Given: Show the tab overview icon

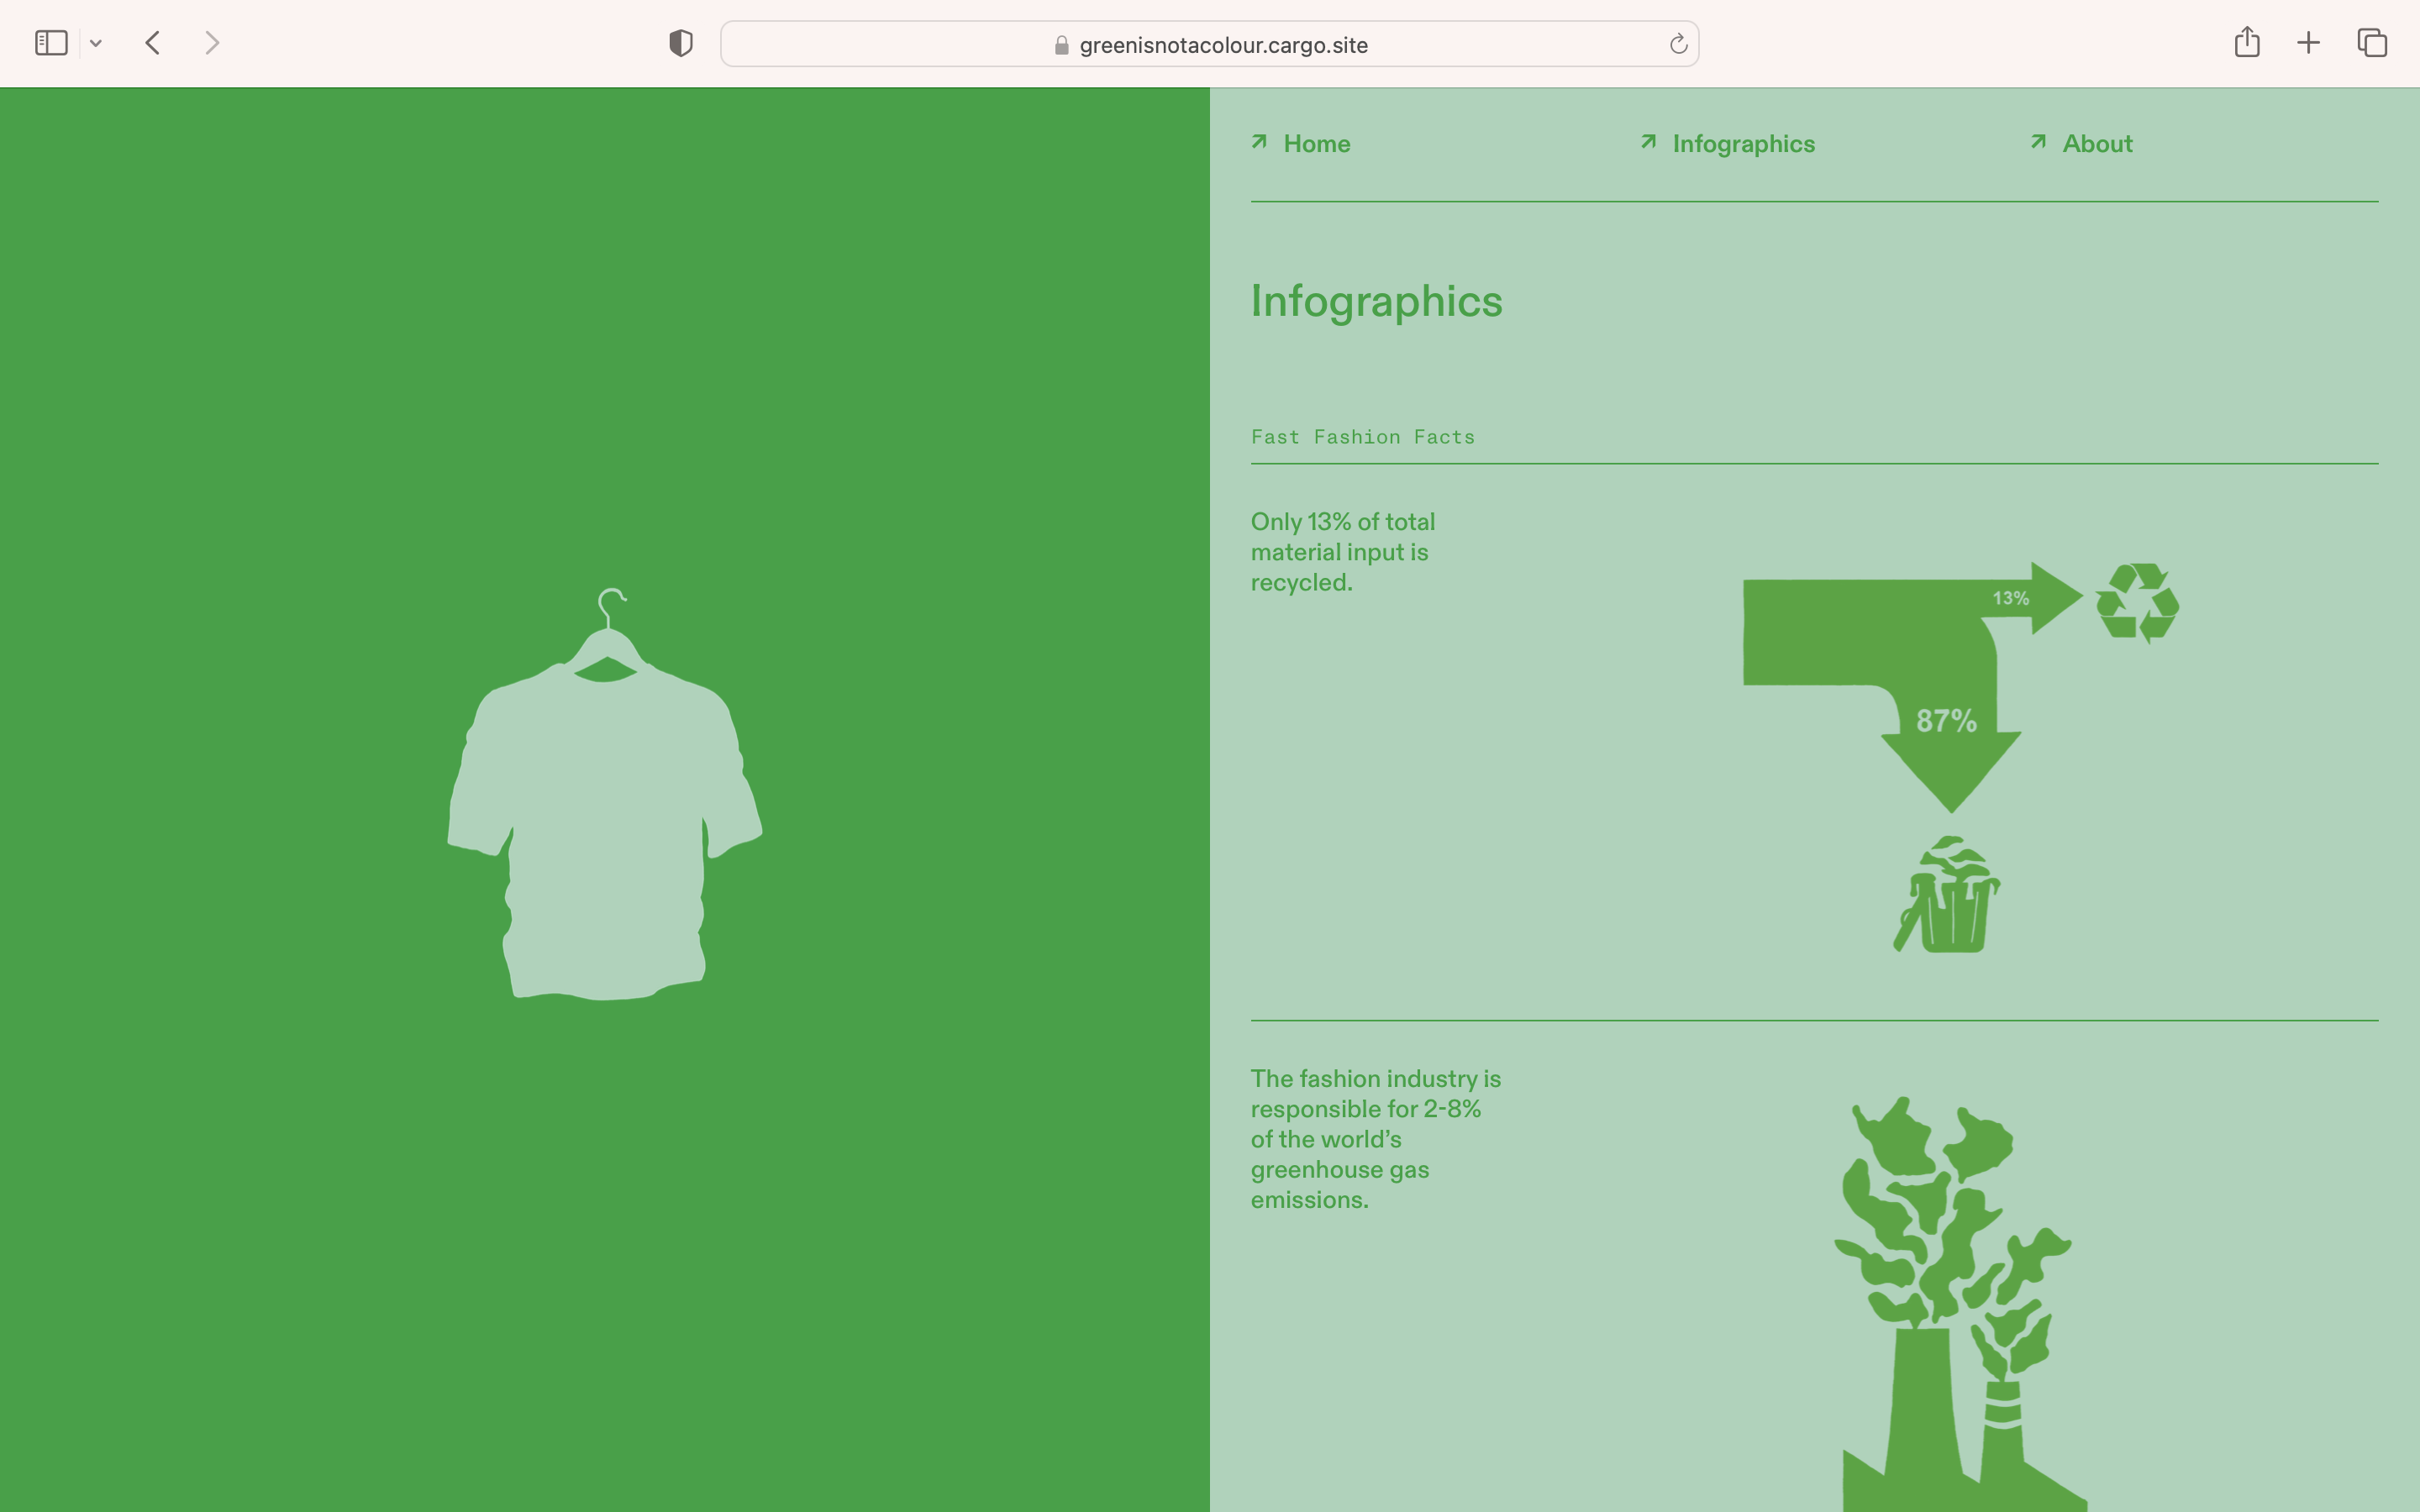Looking at the screenshot, I should click(2372, 43).
